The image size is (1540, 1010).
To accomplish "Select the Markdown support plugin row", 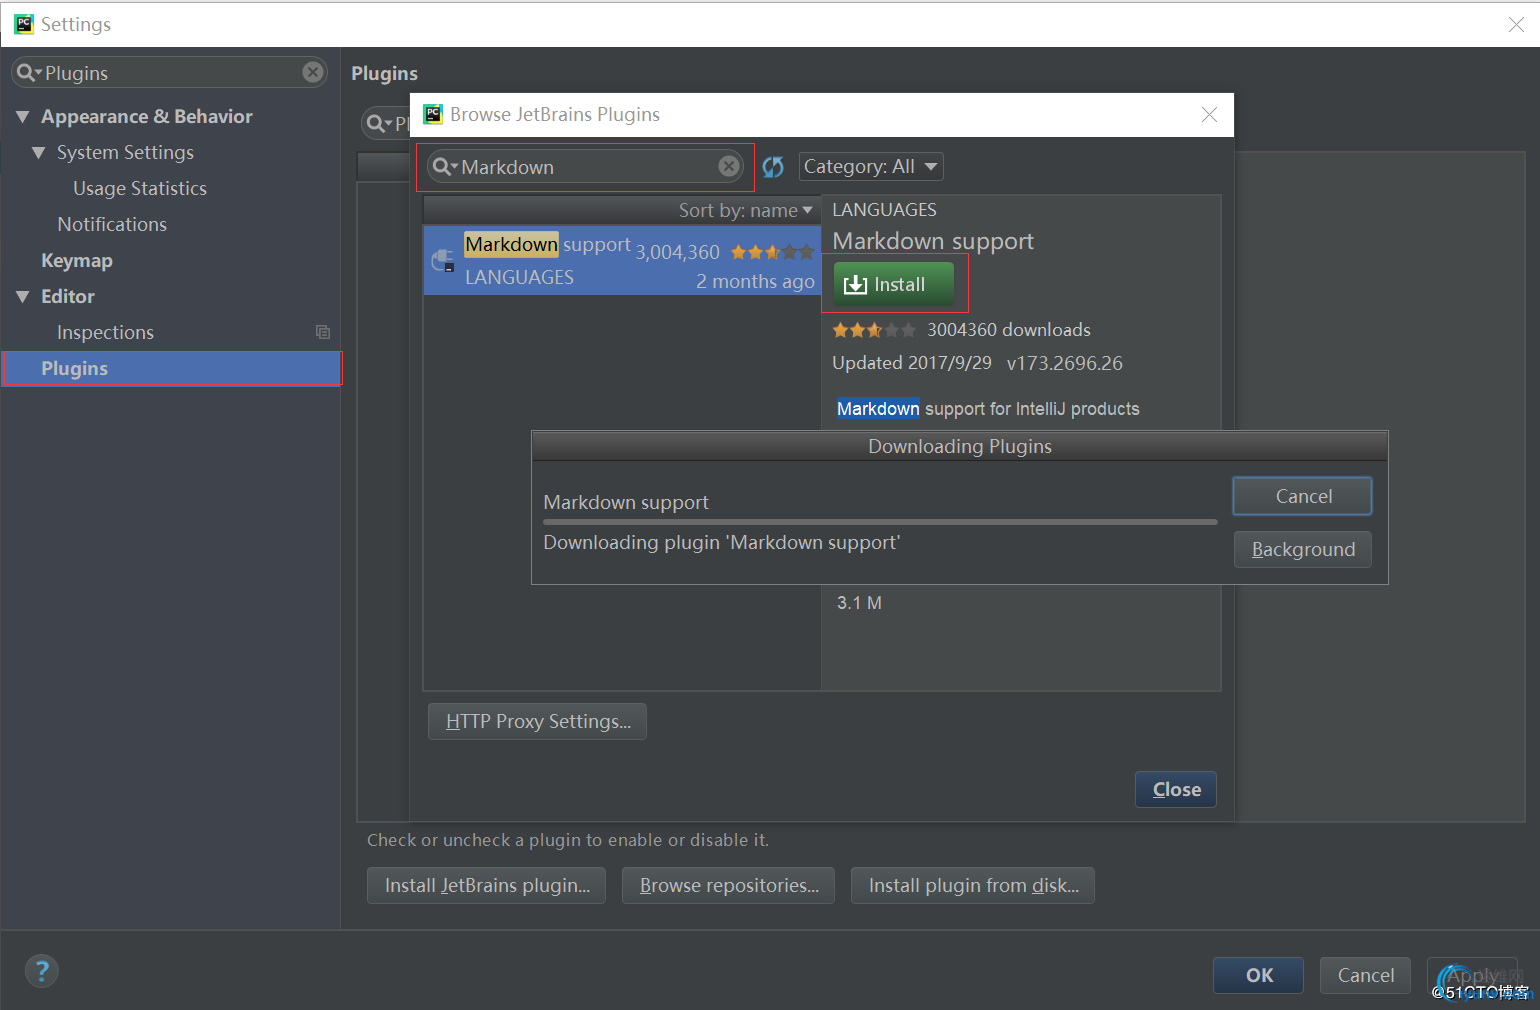I will coord(622,260).
